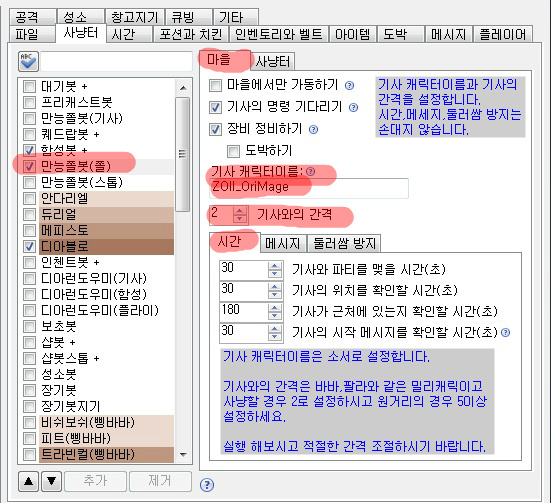Viewport: 551px width, 503px height.
Task: Switch to the top-row 메시지 tab
Action: pos(448,34)
